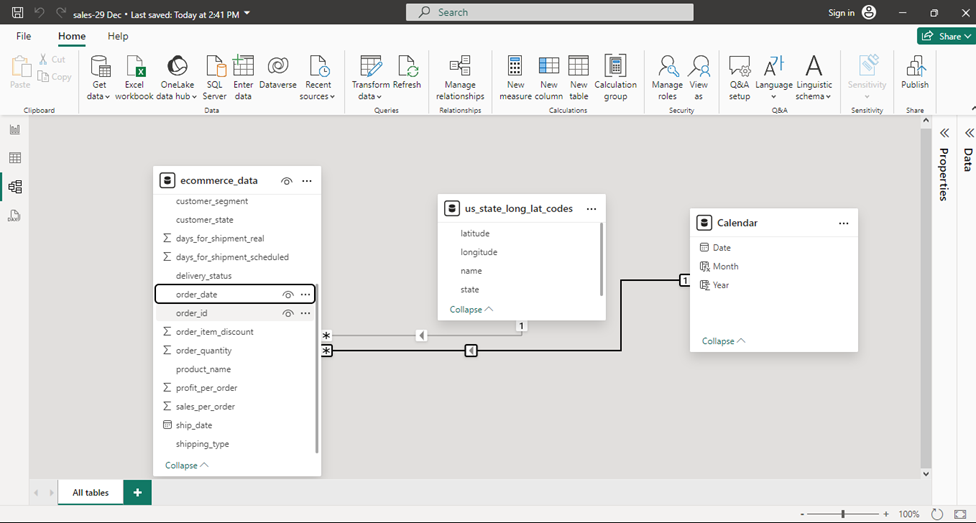Create a New table

(x=578, y=78)
